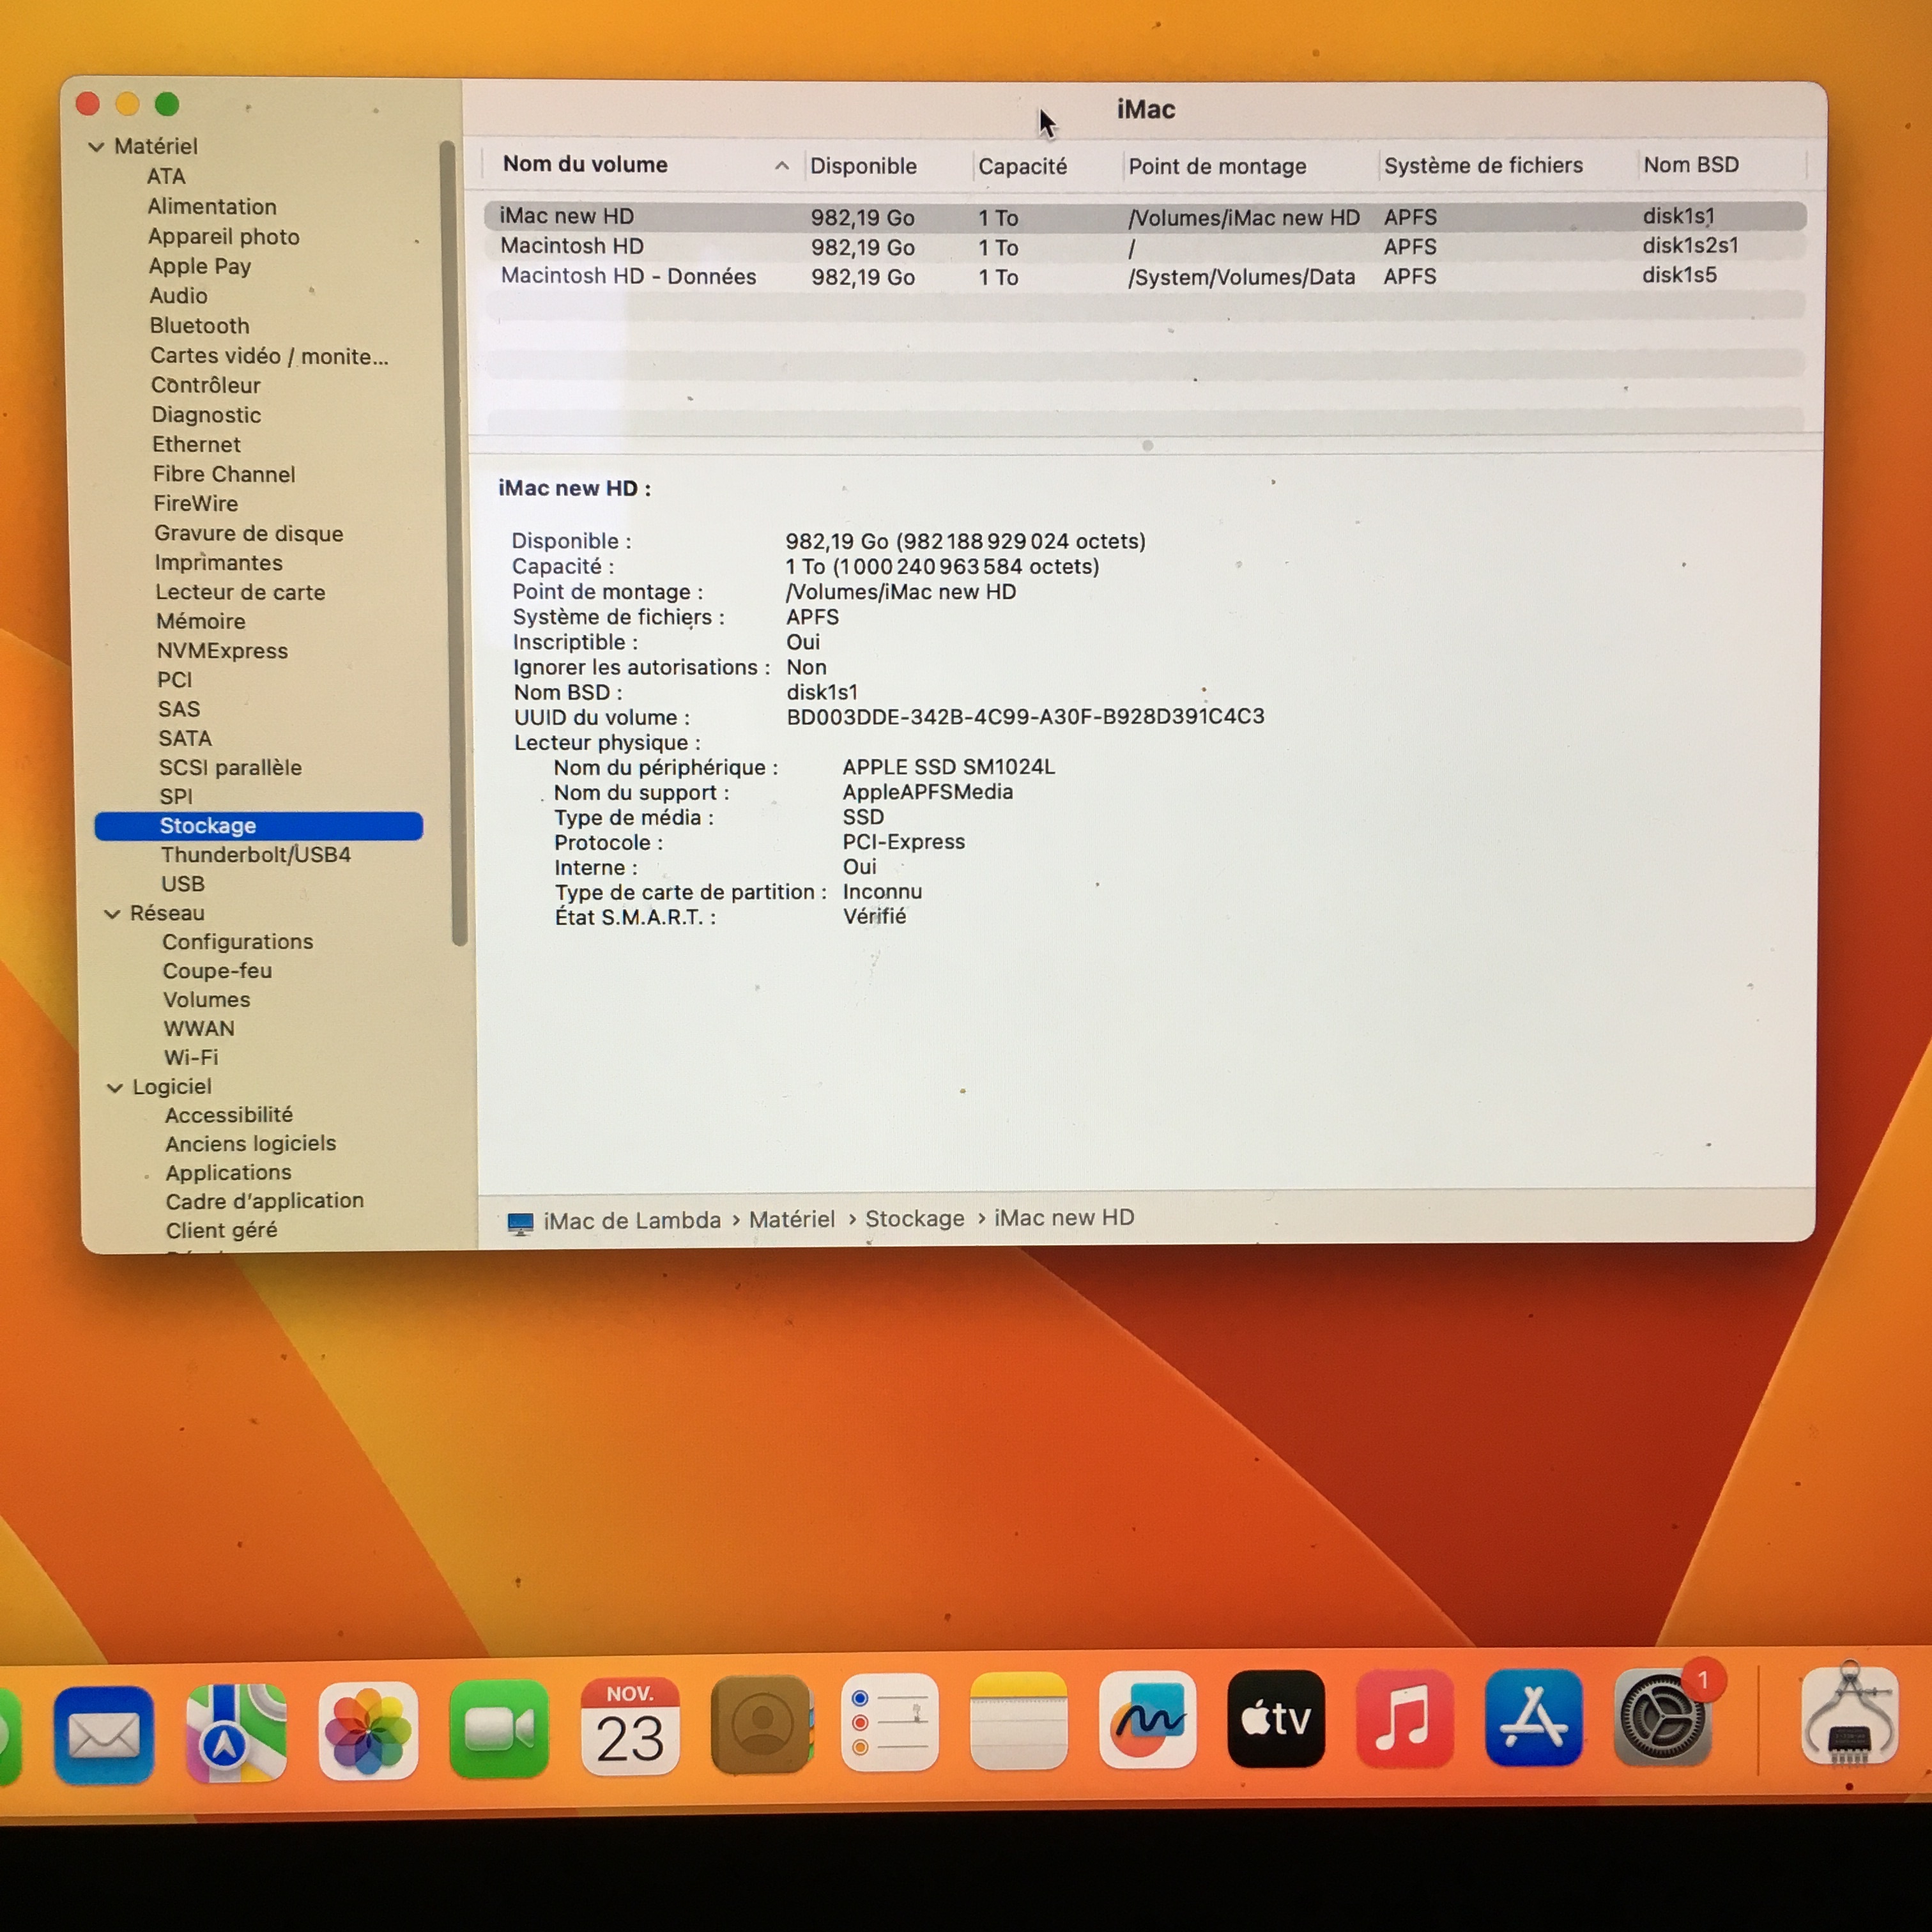Select NVMExpress in the sidebar

tap(222, 651)
